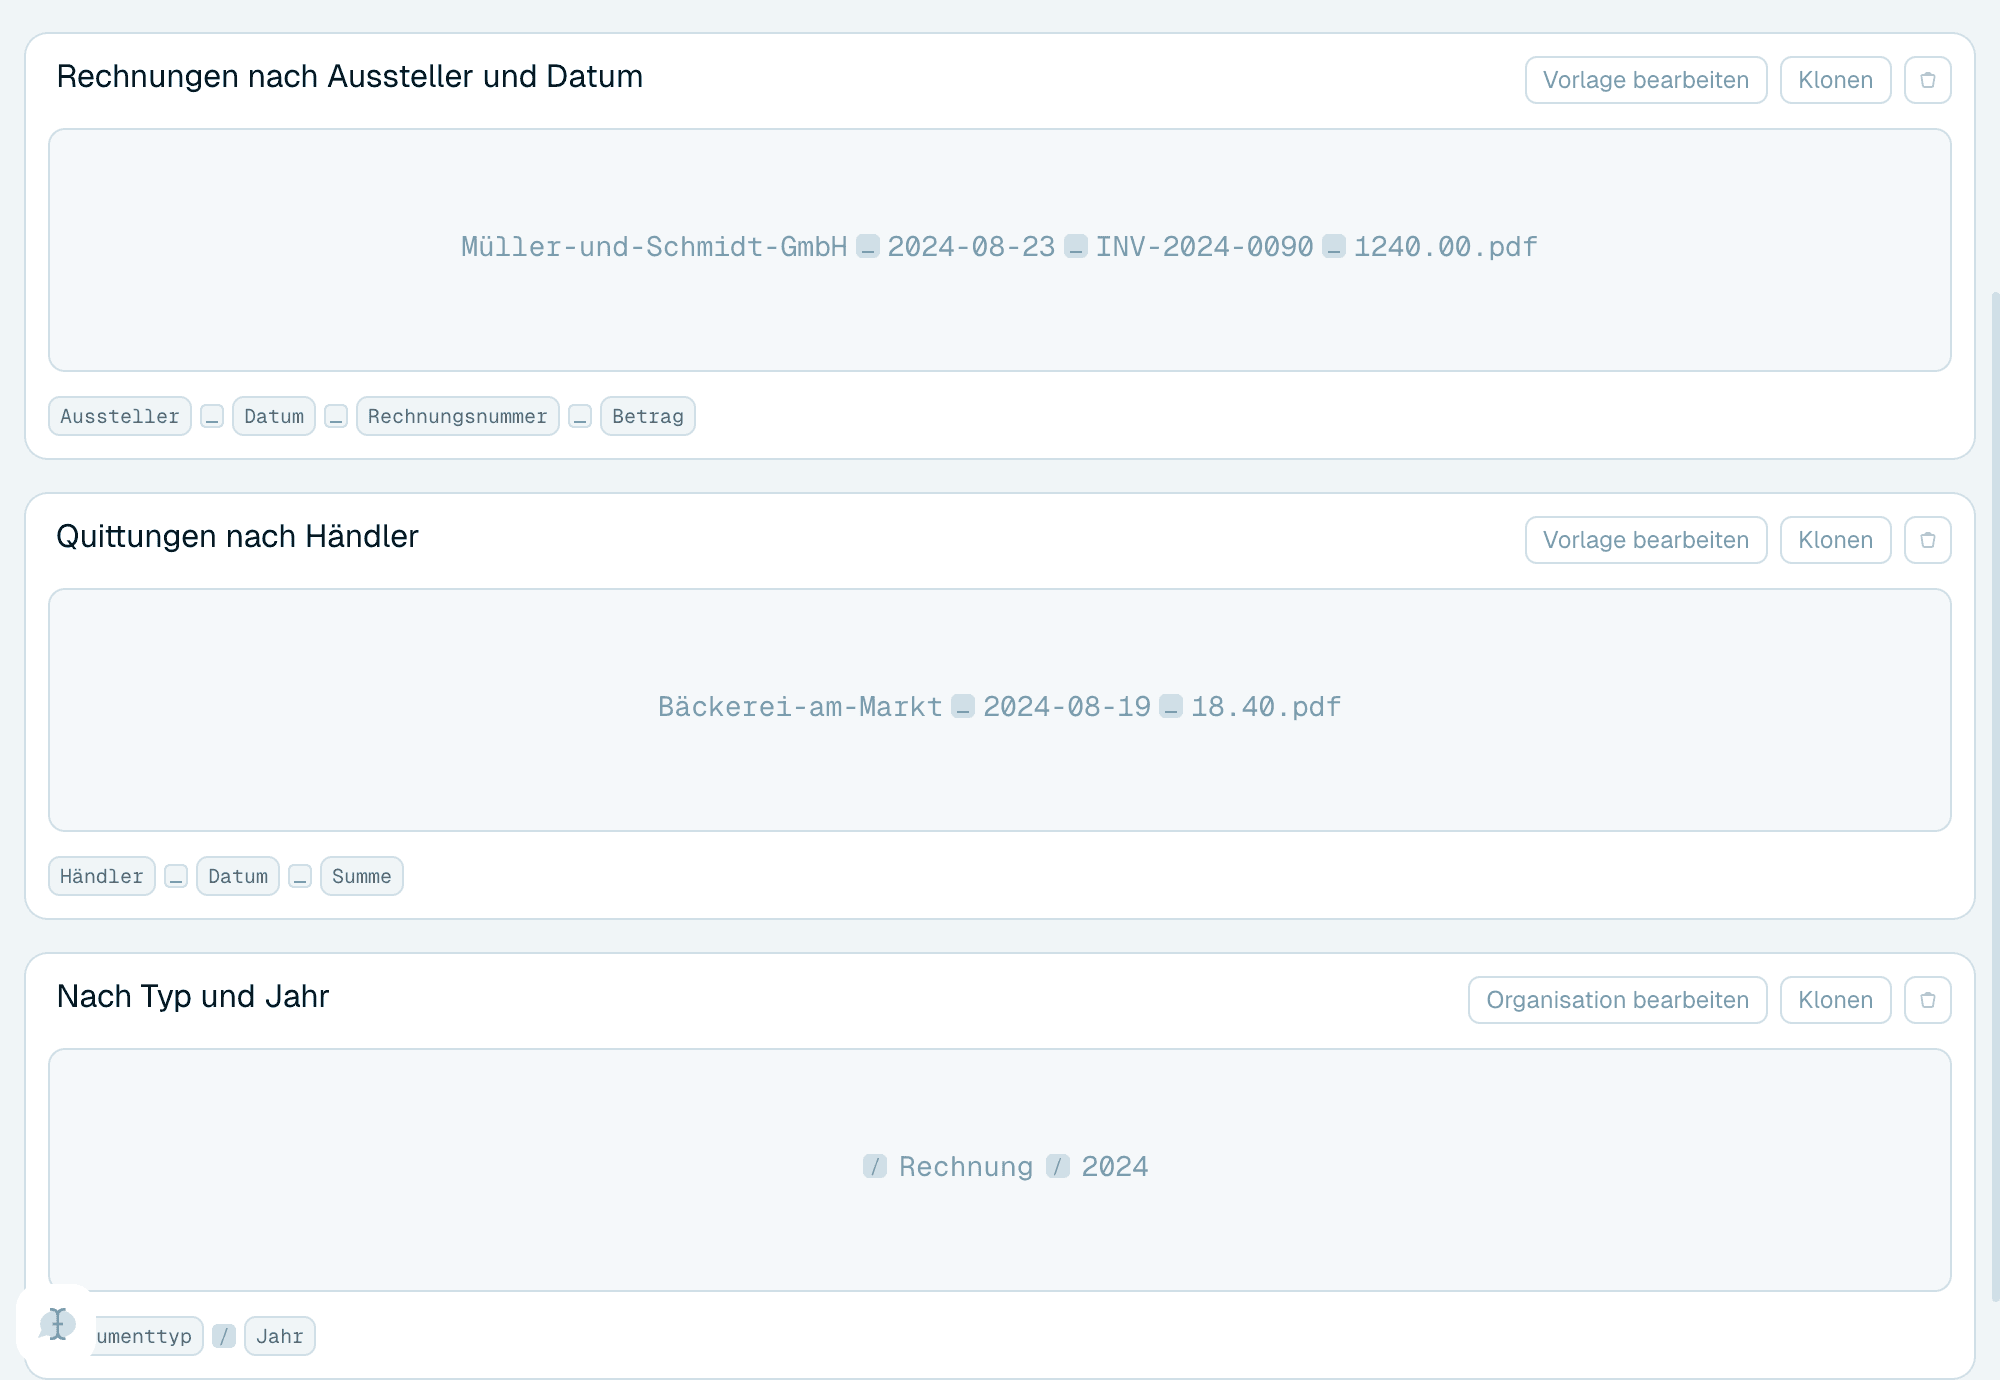The height and width of the screenshot is (1380, 2000).
Task: Clone the Nach Typ und Jahr template
Action: point(1835,1000)
